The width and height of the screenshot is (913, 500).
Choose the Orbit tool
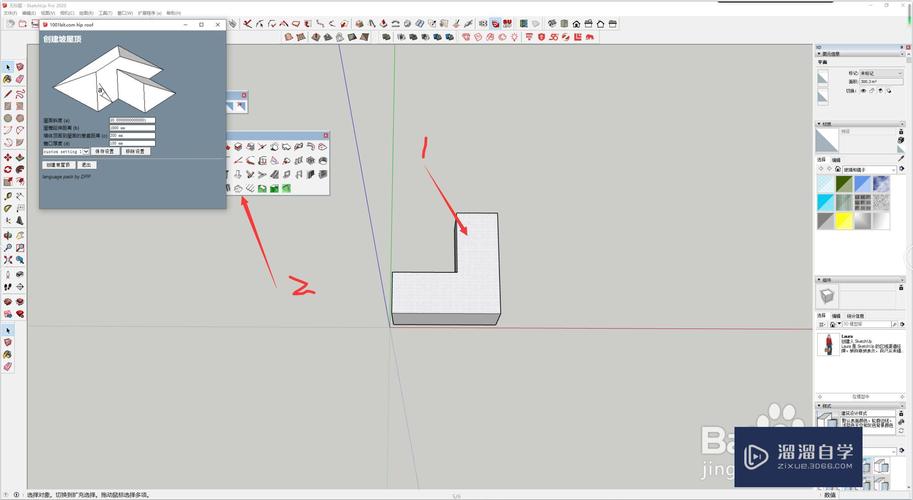8,235
